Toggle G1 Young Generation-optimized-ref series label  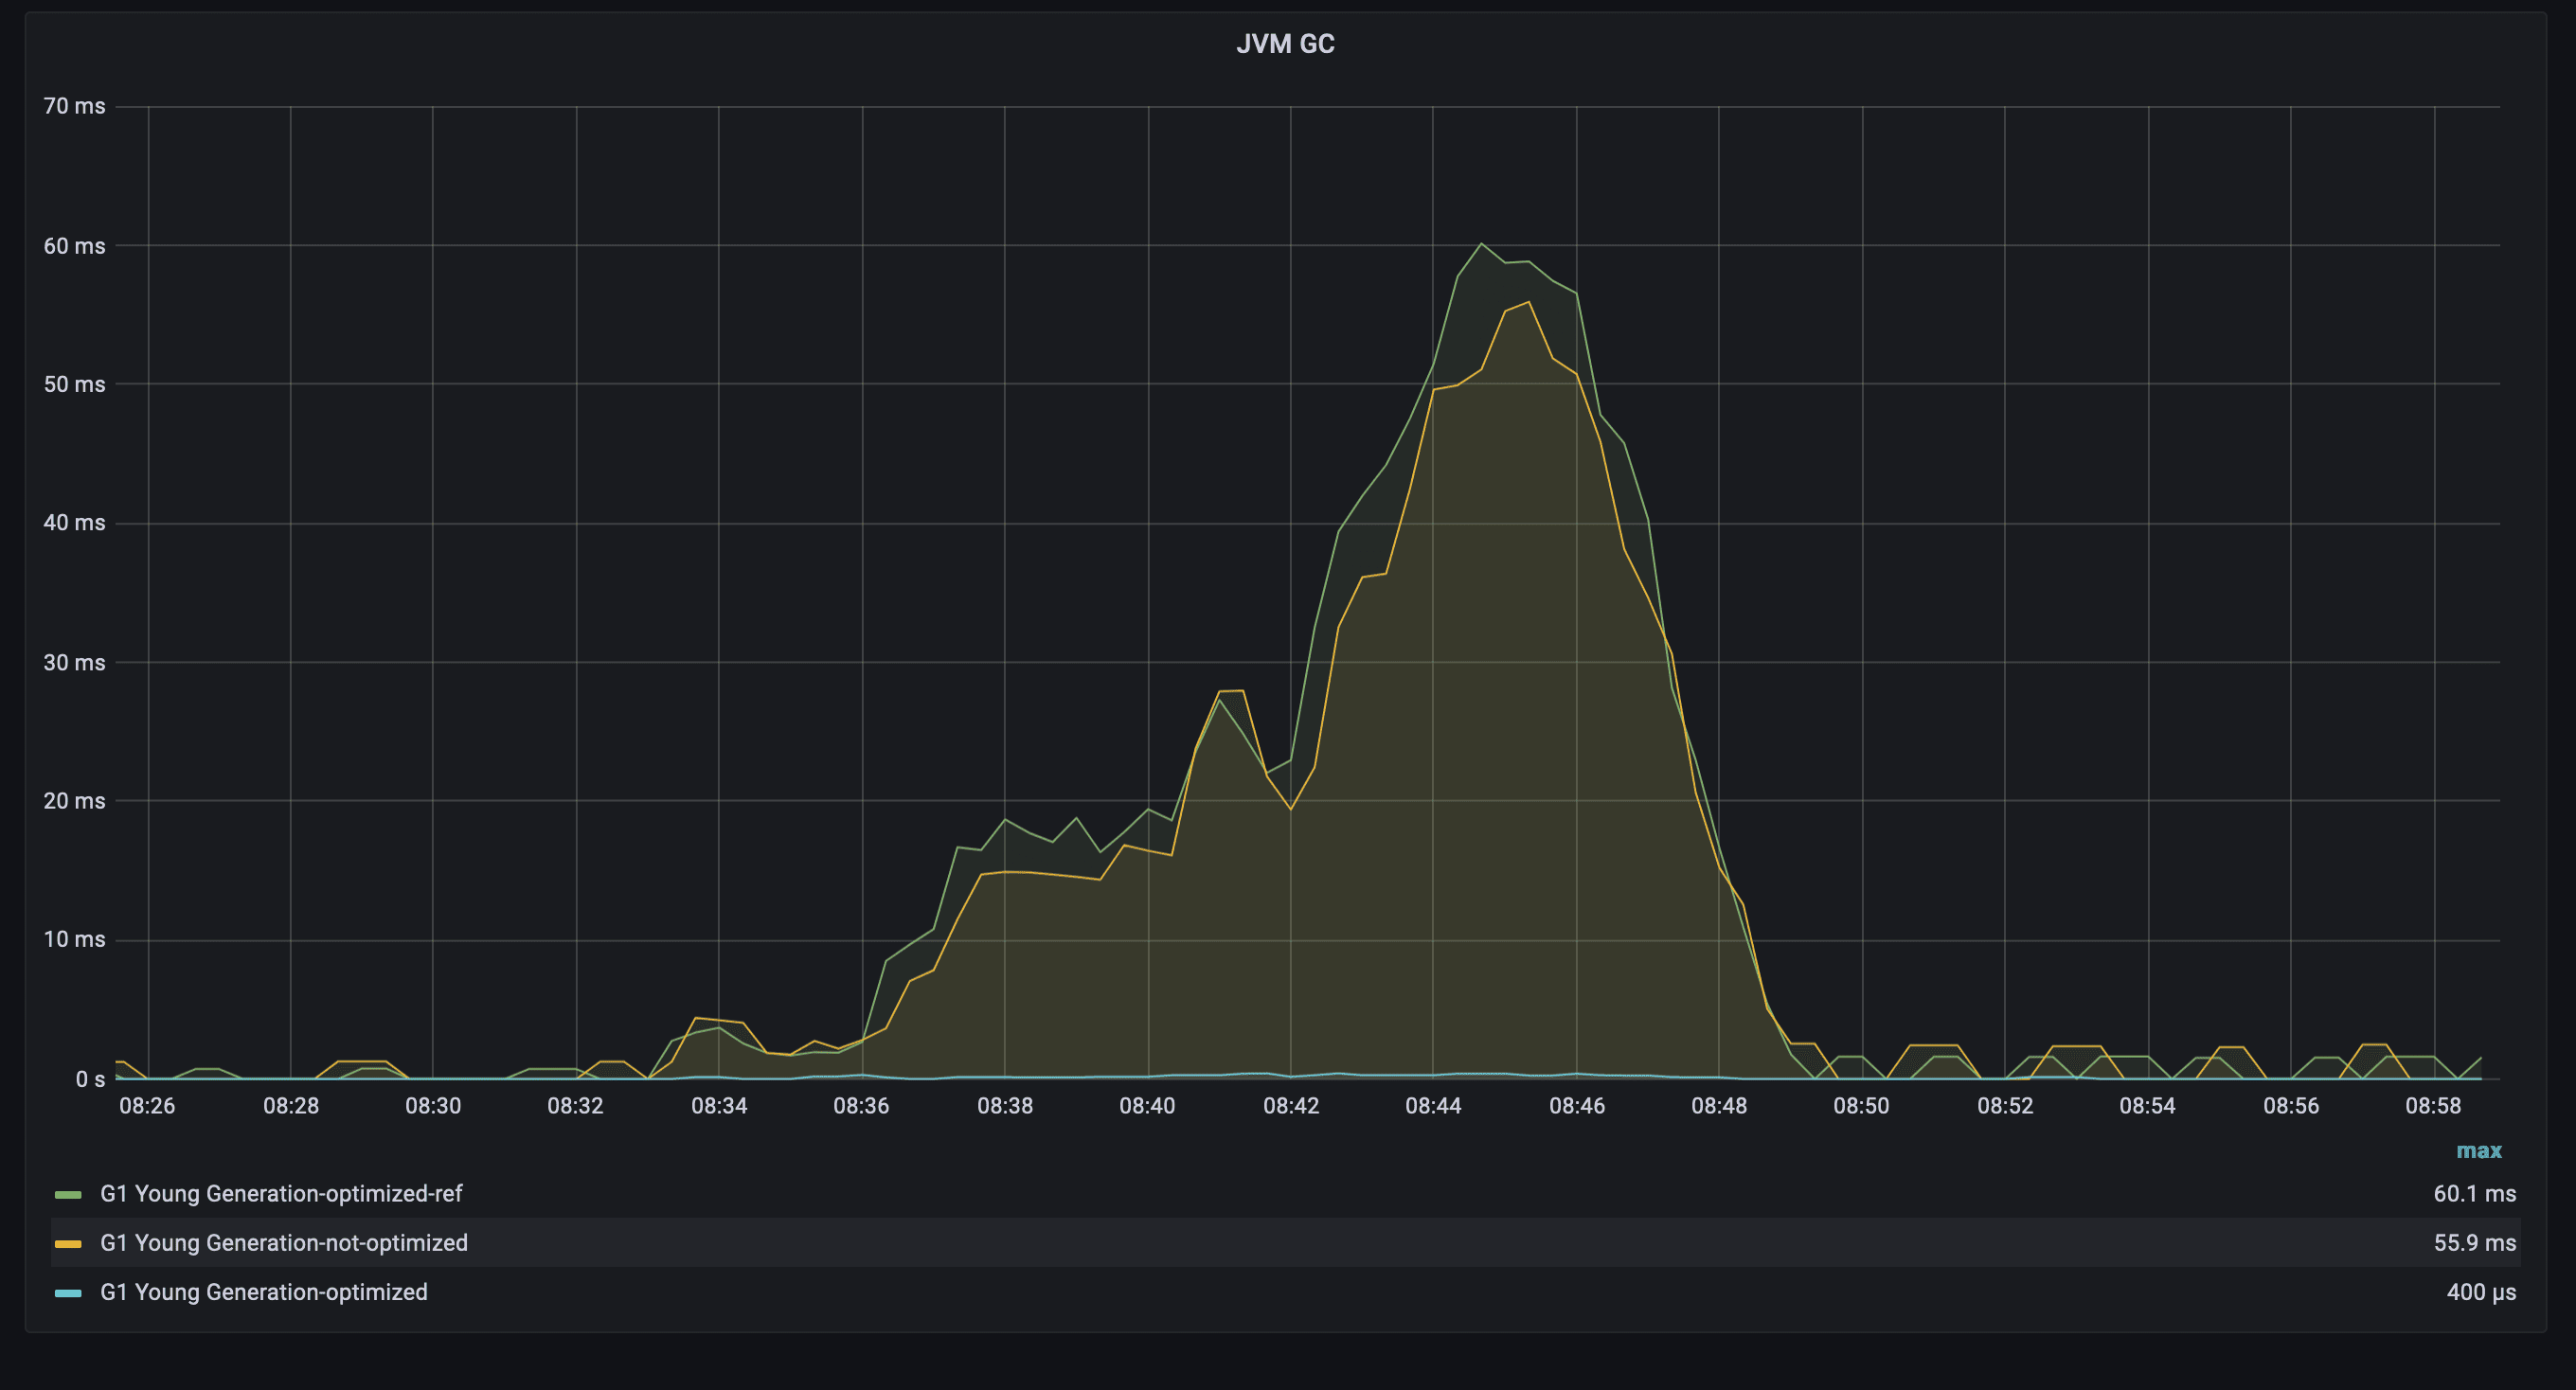[281, 1194]
